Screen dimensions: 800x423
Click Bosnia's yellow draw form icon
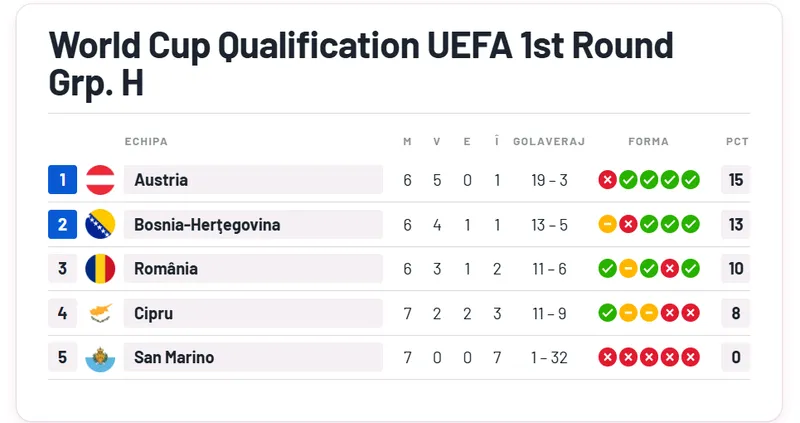pyautogui.click(x=607, y=225)
